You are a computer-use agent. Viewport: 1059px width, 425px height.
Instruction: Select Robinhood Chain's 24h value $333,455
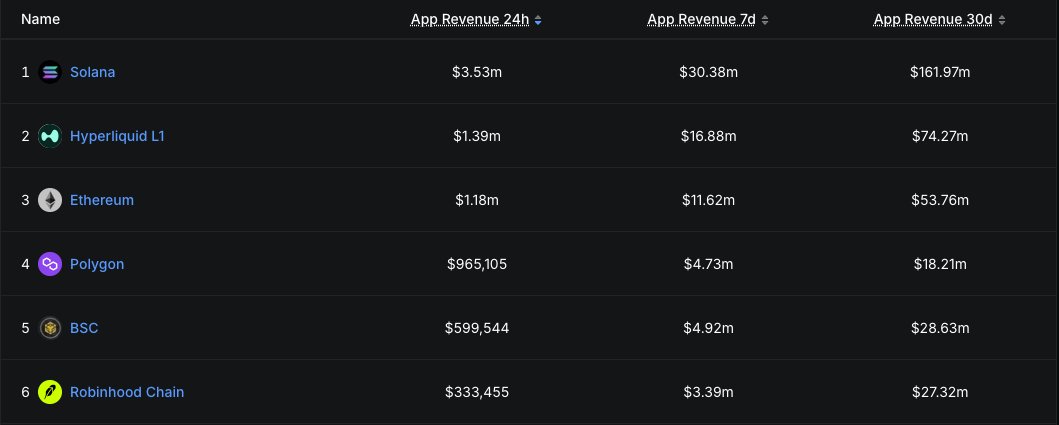coord(477,392)
